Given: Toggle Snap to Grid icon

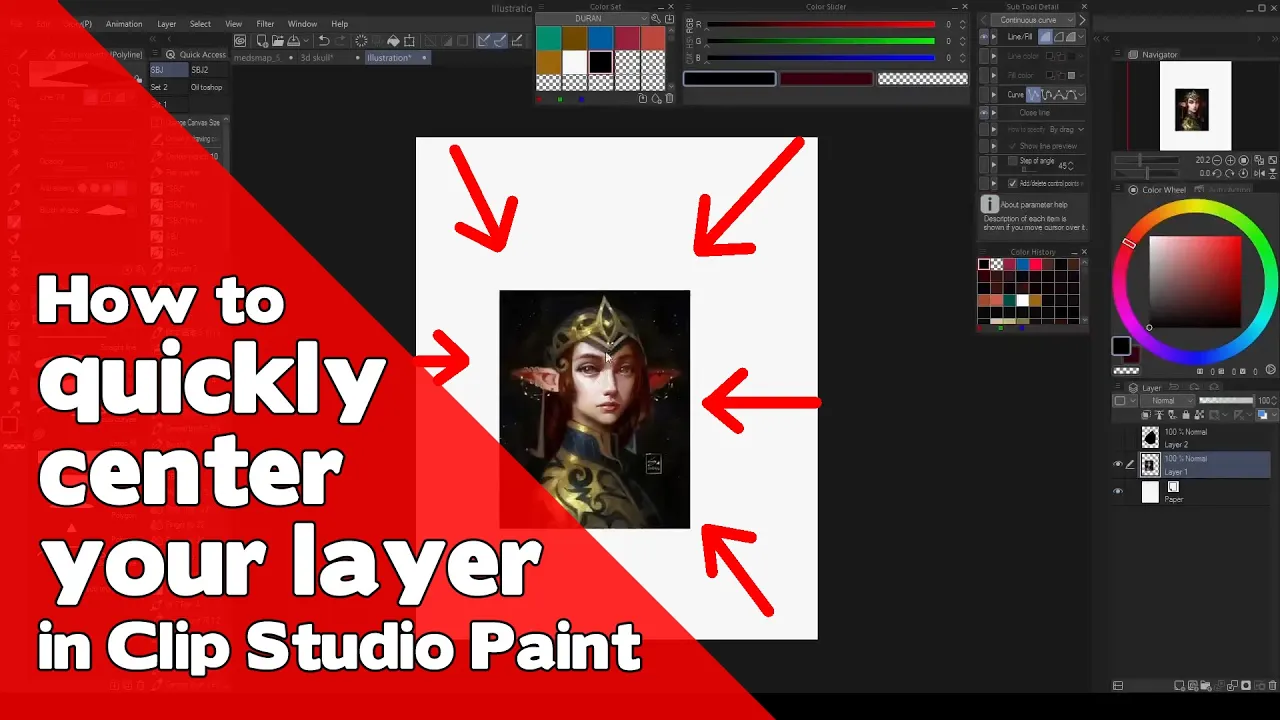Looking at the screenshot, I should pyautogui.click(x=515, y=41).
